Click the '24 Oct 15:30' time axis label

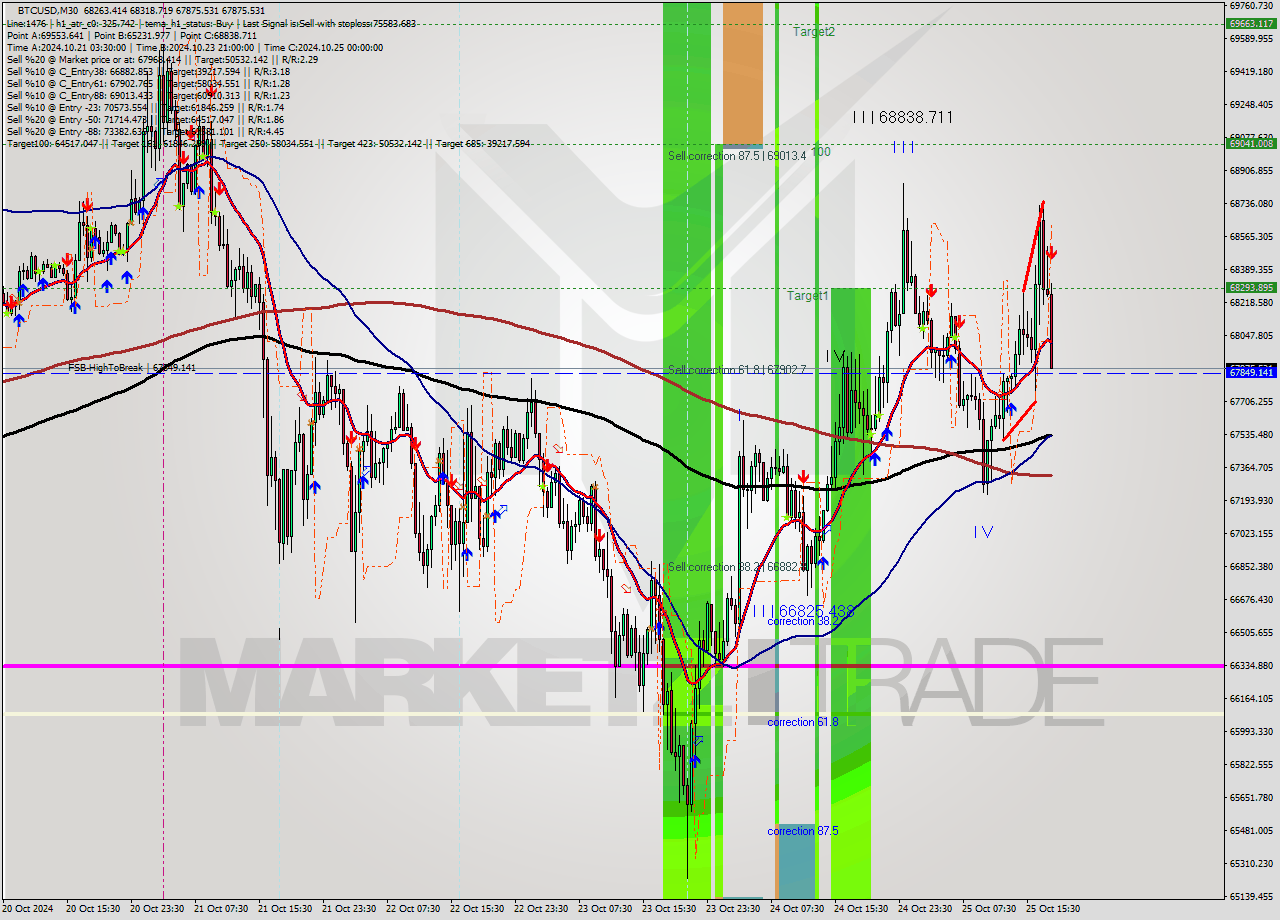(x=860, y=909)
